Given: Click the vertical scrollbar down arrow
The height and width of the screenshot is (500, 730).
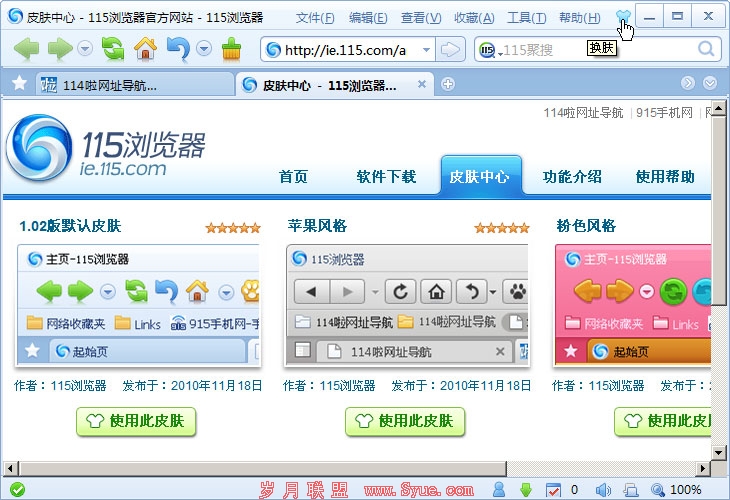Looking at the screenshot, I should pyautogui.click(x=719, y=452).
